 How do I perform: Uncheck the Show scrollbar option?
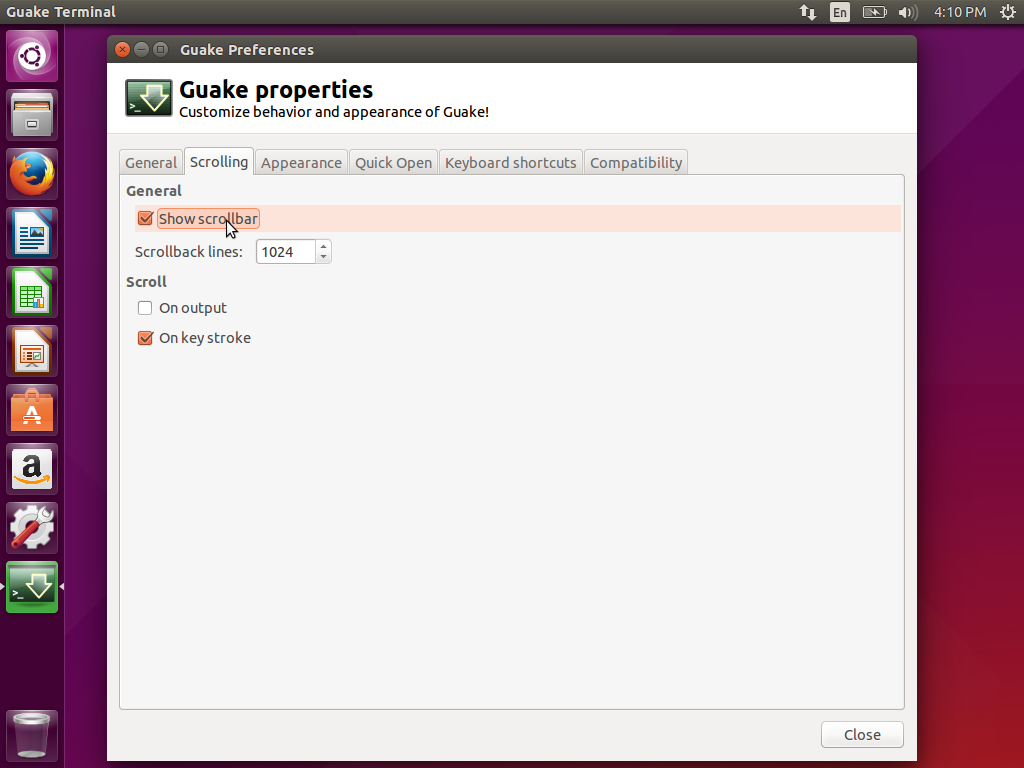pyautogui.click(x=145, y=218)
